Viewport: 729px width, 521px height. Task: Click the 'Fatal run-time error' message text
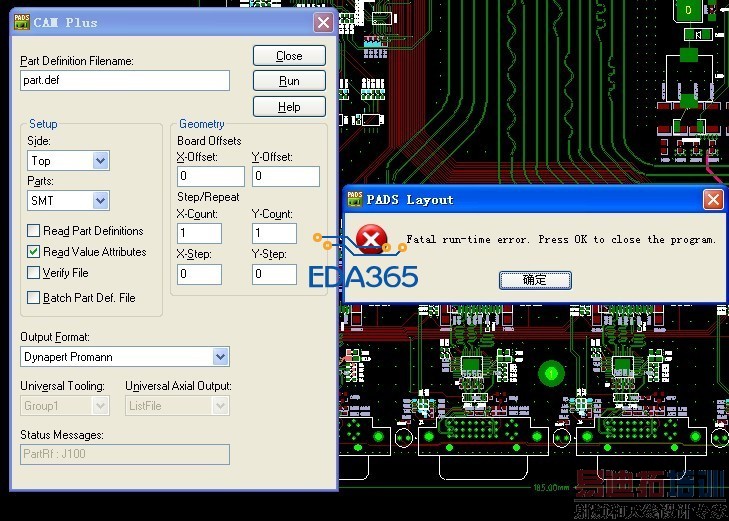(x=561, y=240)
